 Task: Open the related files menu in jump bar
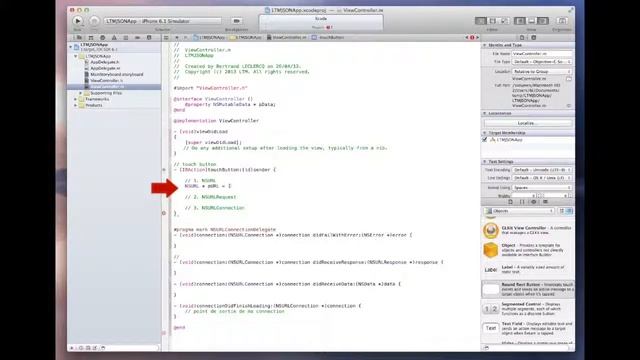click(x=166, y=38)
